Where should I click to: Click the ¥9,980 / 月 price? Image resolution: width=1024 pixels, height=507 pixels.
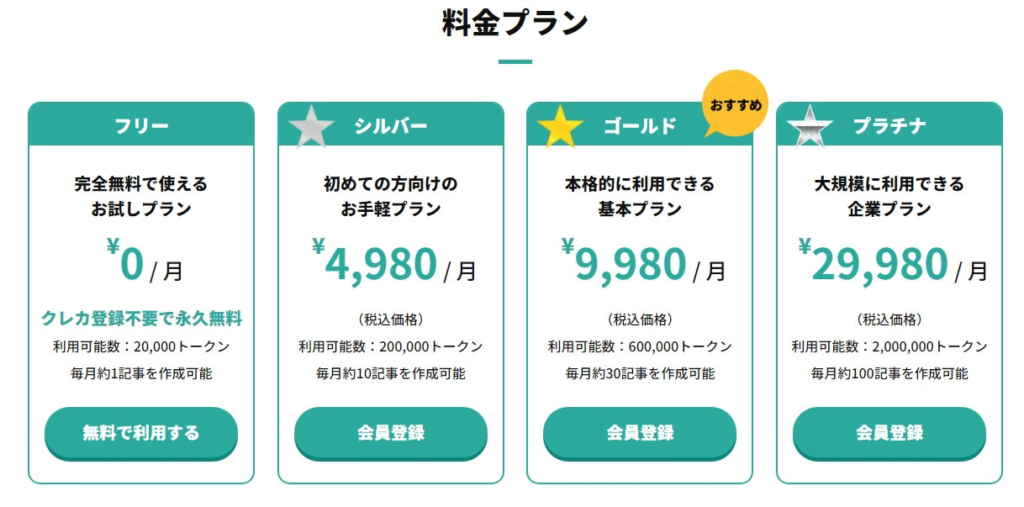[x=643, y=263]
